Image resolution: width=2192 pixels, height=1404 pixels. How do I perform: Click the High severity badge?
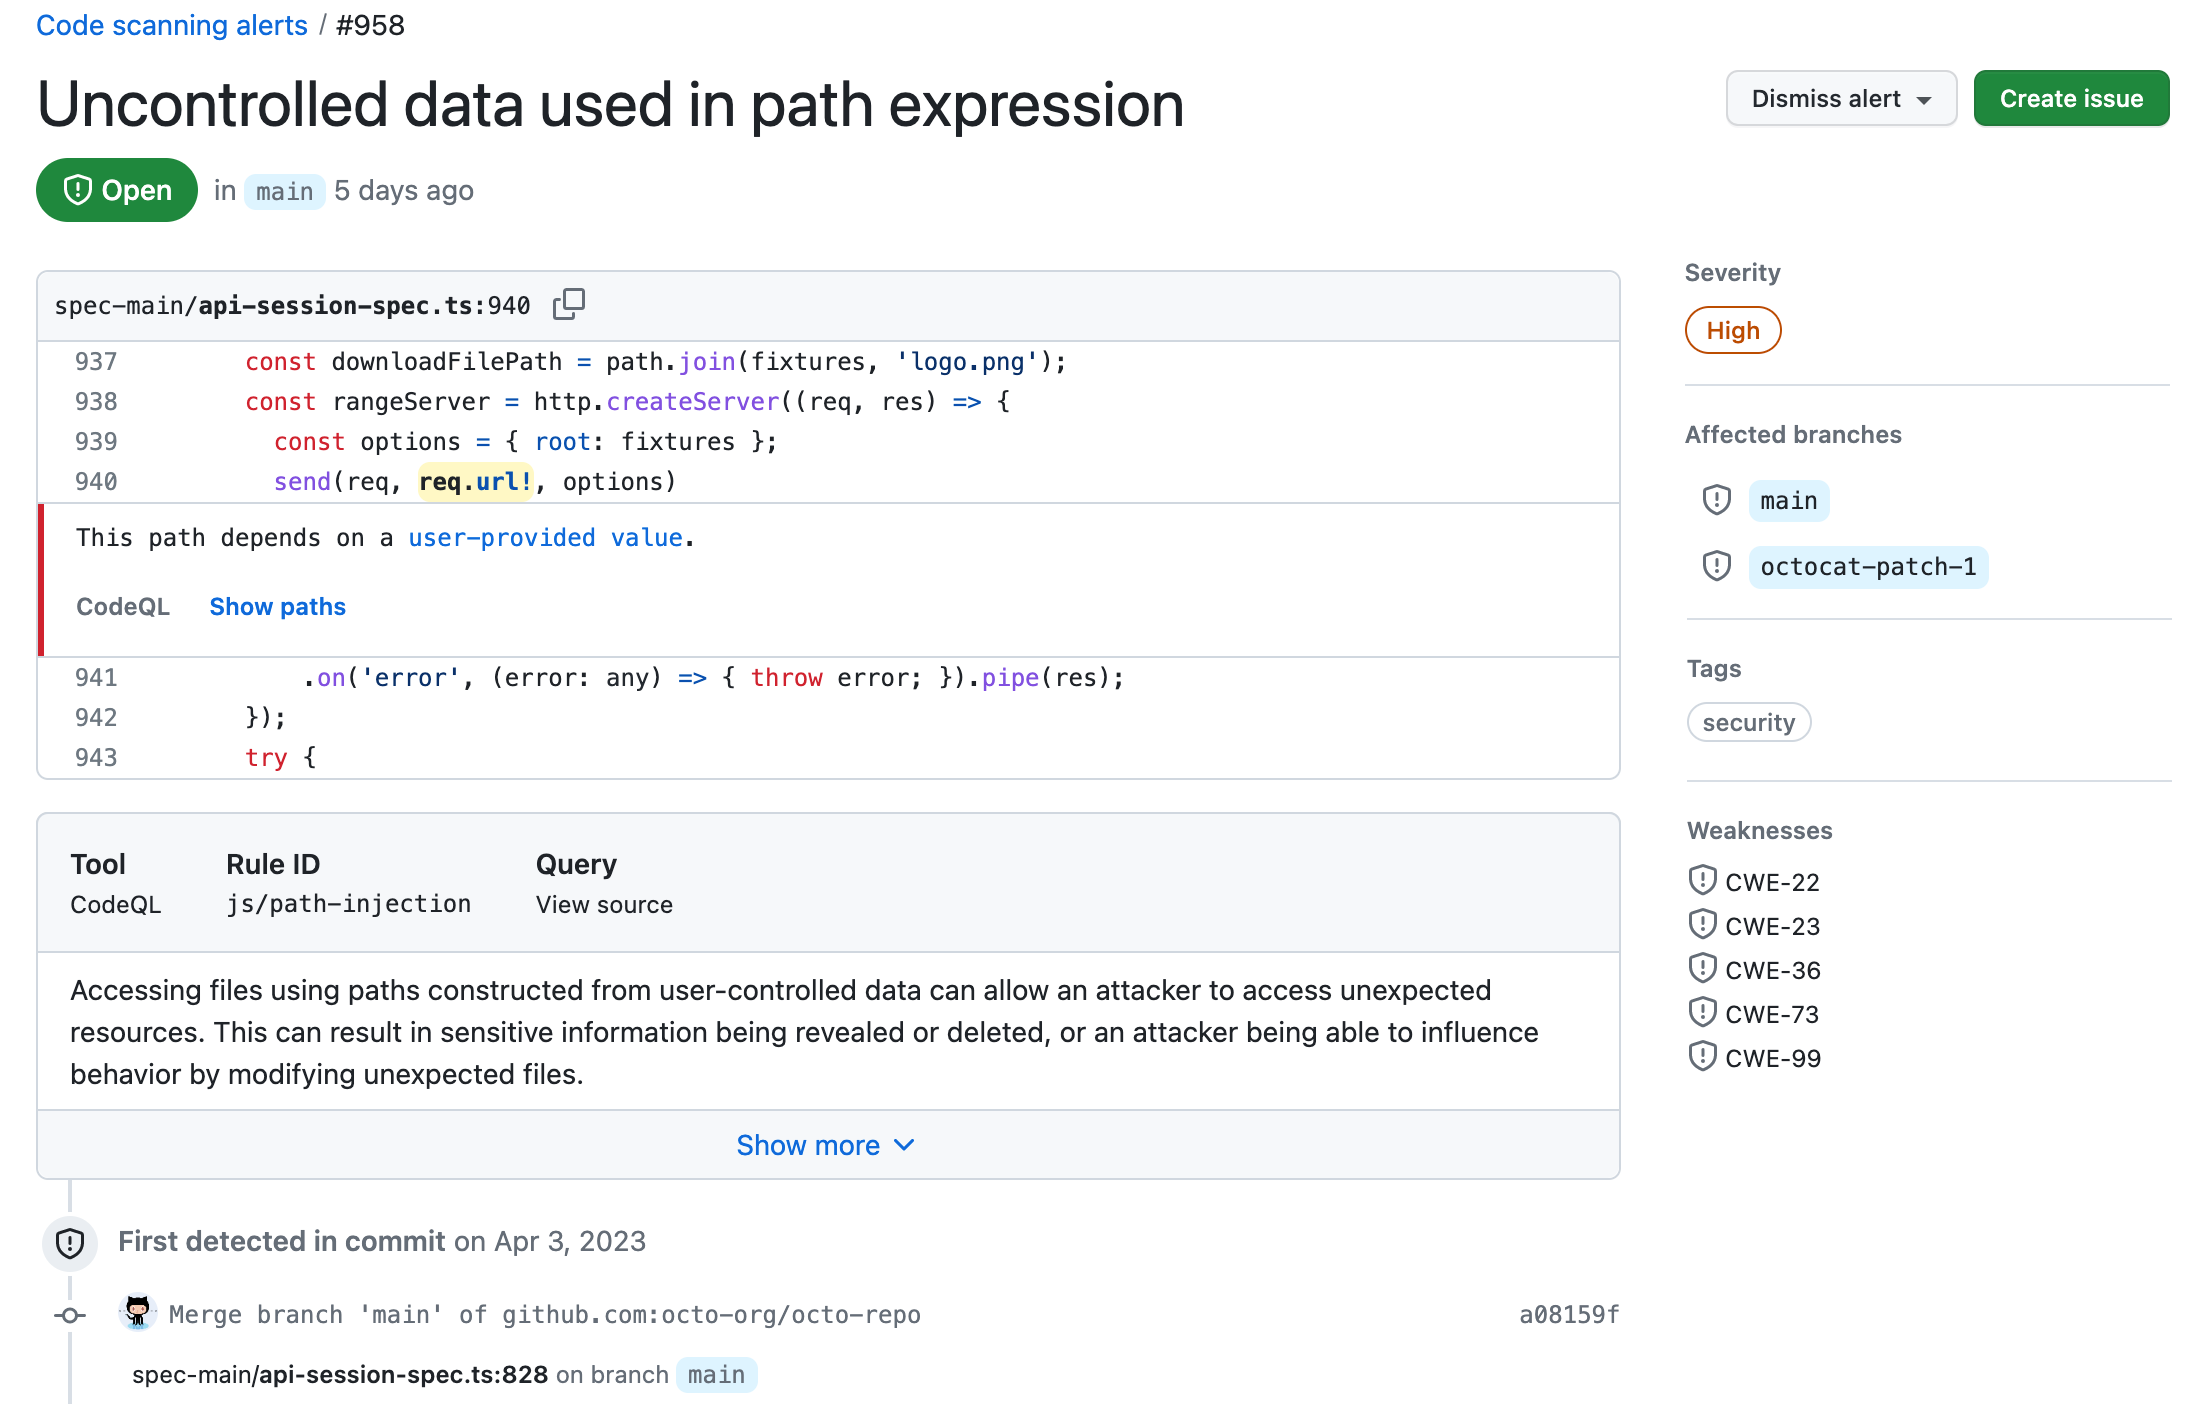(x=1735, y=331)
